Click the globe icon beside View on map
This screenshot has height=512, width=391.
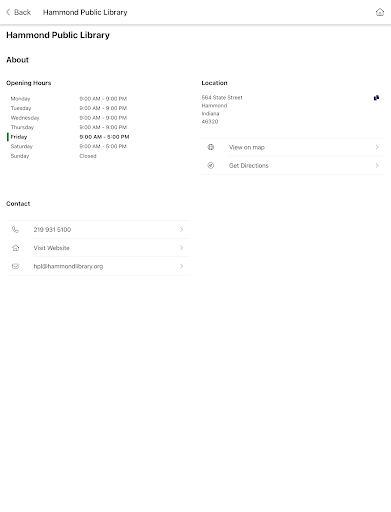point(211,147)
